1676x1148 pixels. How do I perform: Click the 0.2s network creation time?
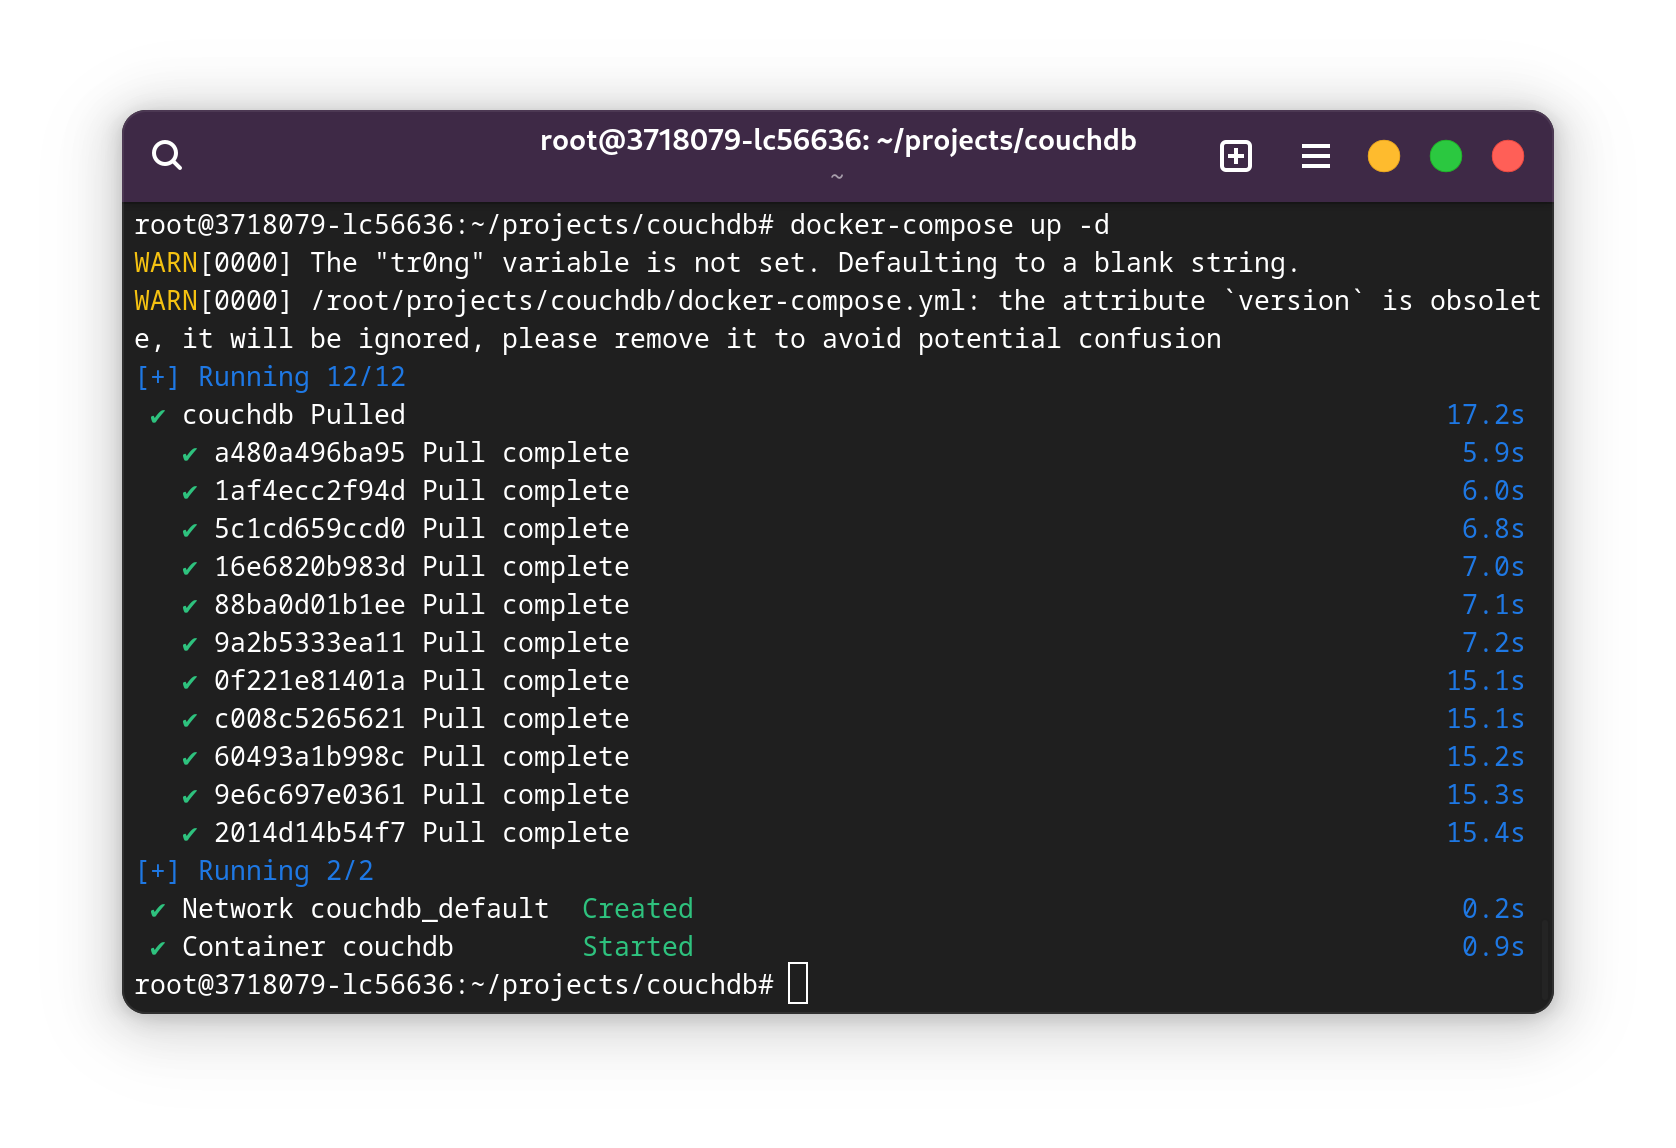[x=1493, y=909]
